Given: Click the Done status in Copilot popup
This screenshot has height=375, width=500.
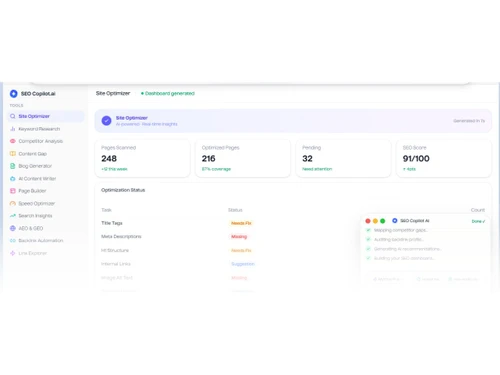Looking at the screenshot, I should [478, 221].
